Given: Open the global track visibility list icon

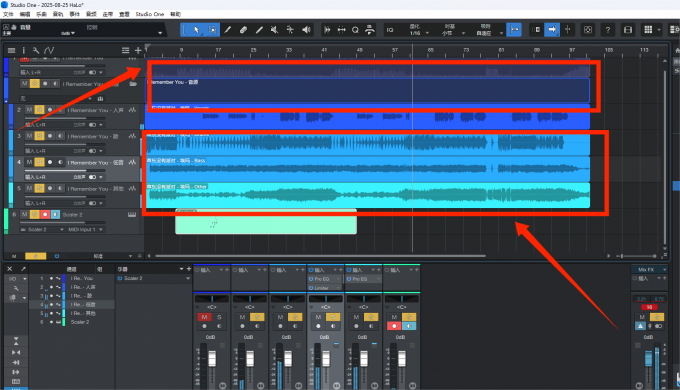Looking at the screenshot, I should point(125,50).
